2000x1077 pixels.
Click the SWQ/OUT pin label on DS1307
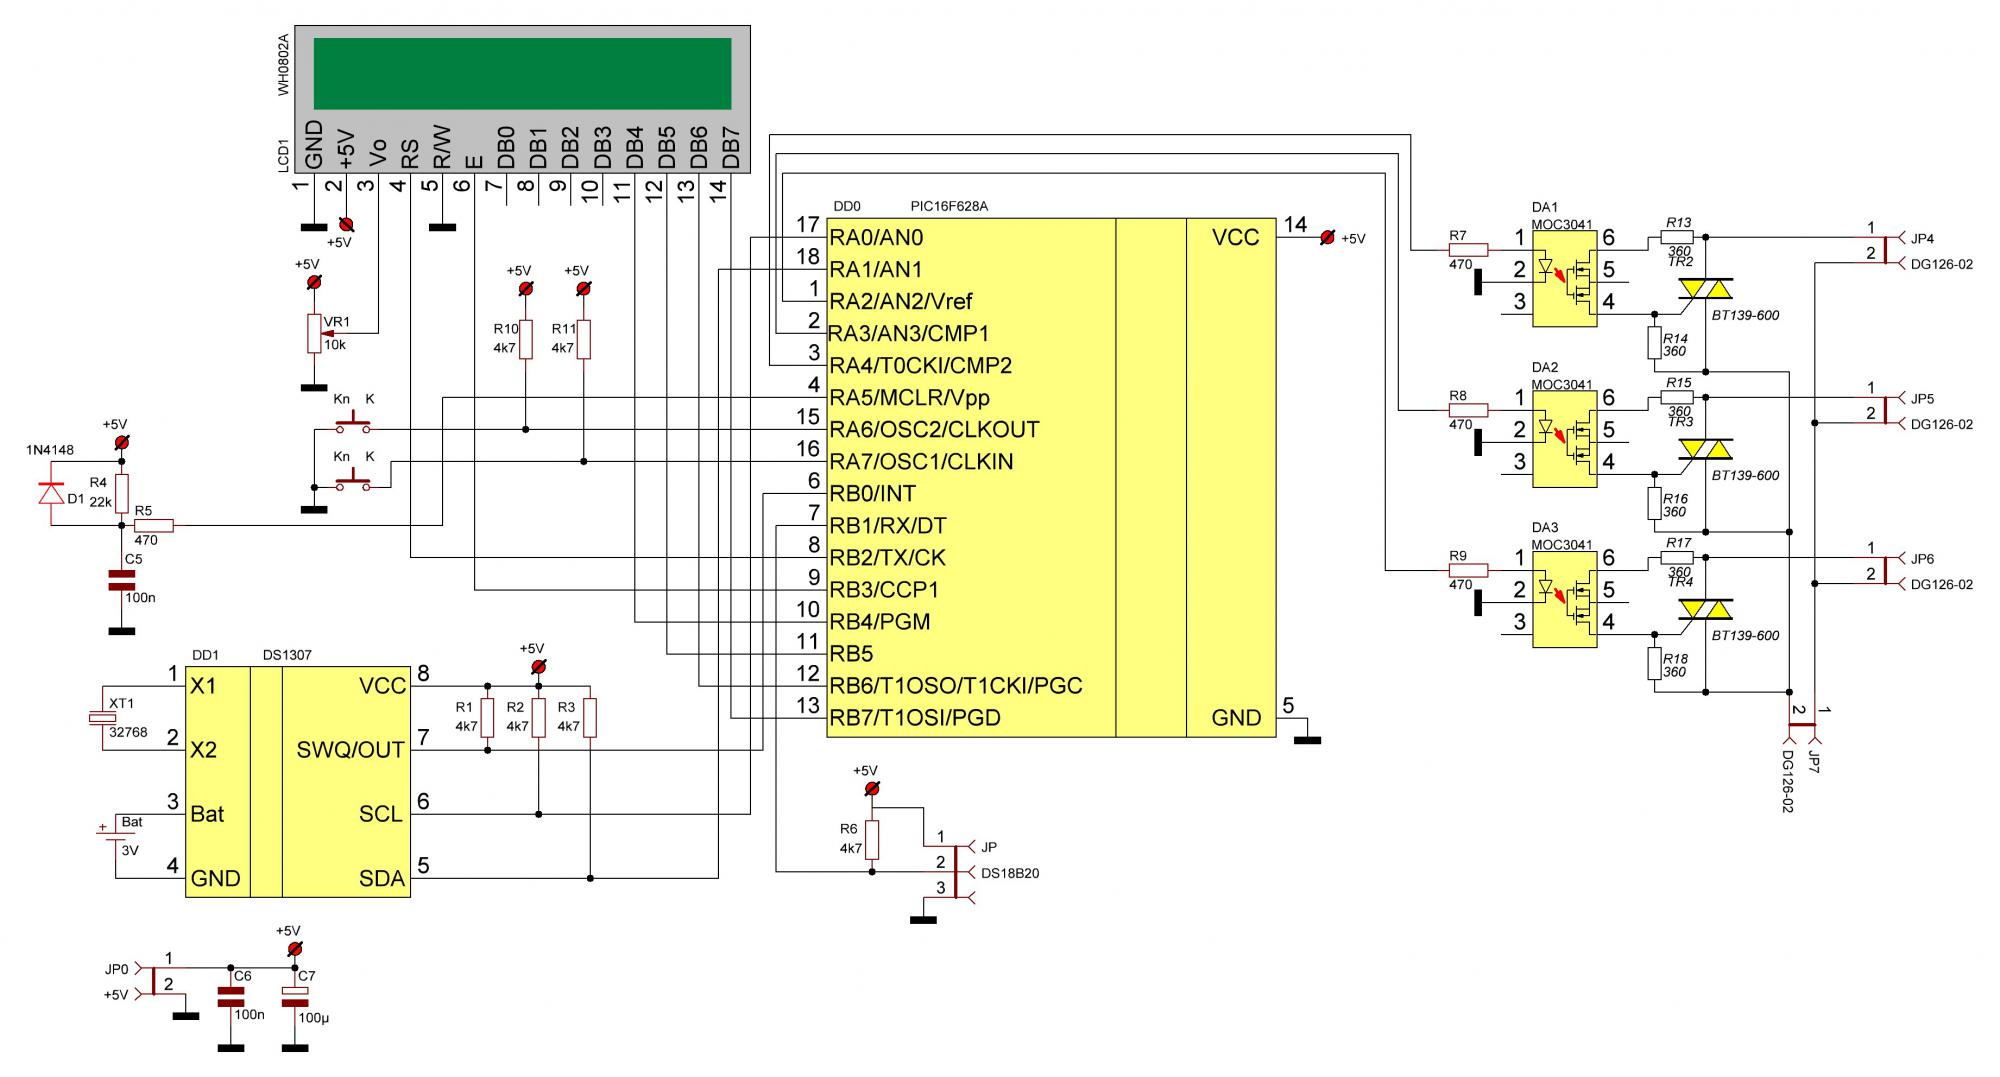tap(350, 750)
